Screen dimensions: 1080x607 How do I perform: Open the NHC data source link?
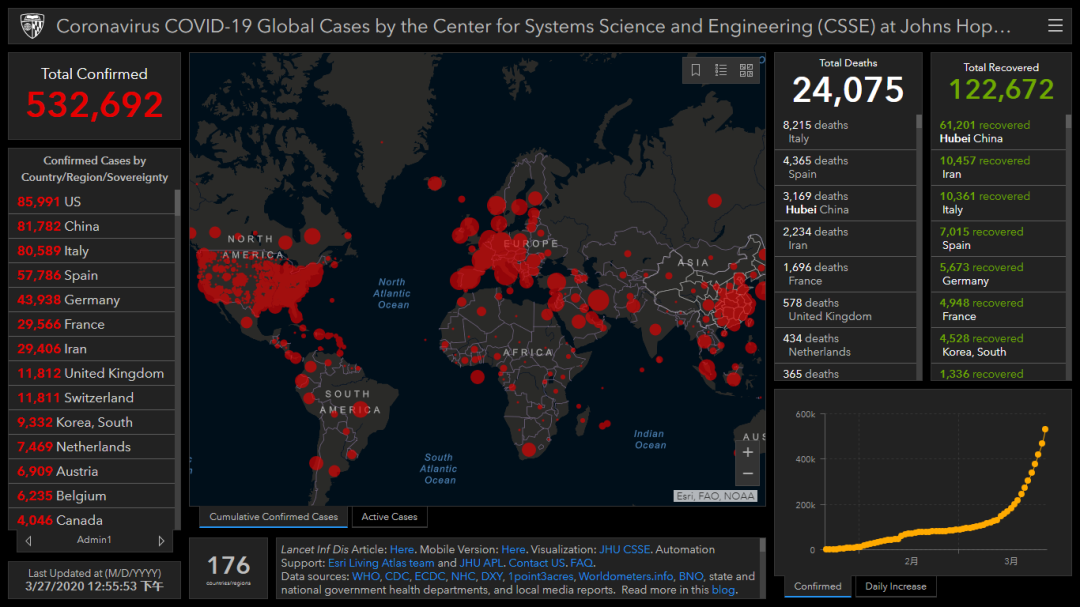coord(463,577)
